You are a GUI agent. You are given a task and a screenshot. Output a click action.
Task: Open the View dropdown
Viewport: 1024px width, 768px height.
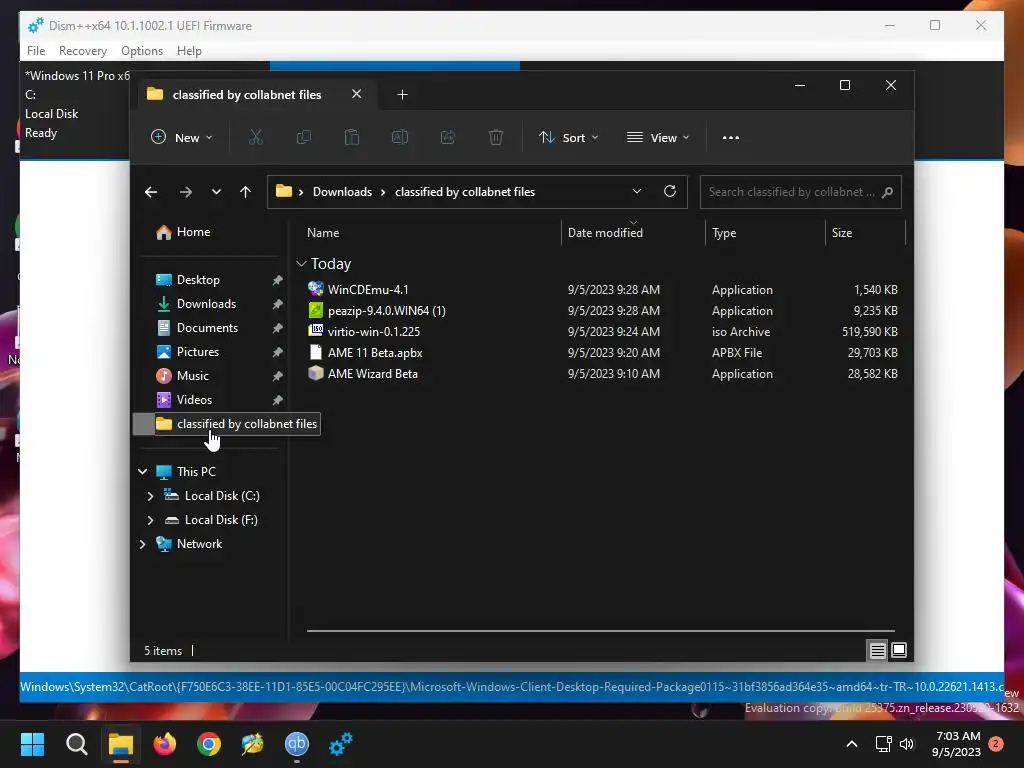[658, 138]
